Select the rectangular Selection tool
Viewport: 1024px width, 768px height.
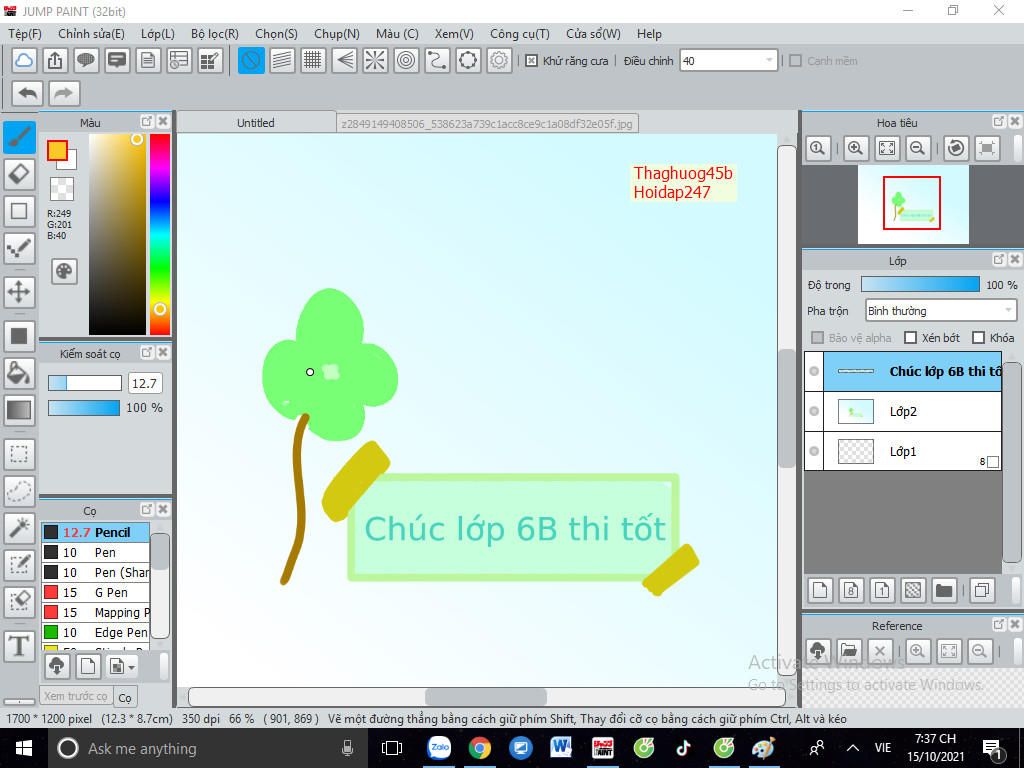click(19, 454)
